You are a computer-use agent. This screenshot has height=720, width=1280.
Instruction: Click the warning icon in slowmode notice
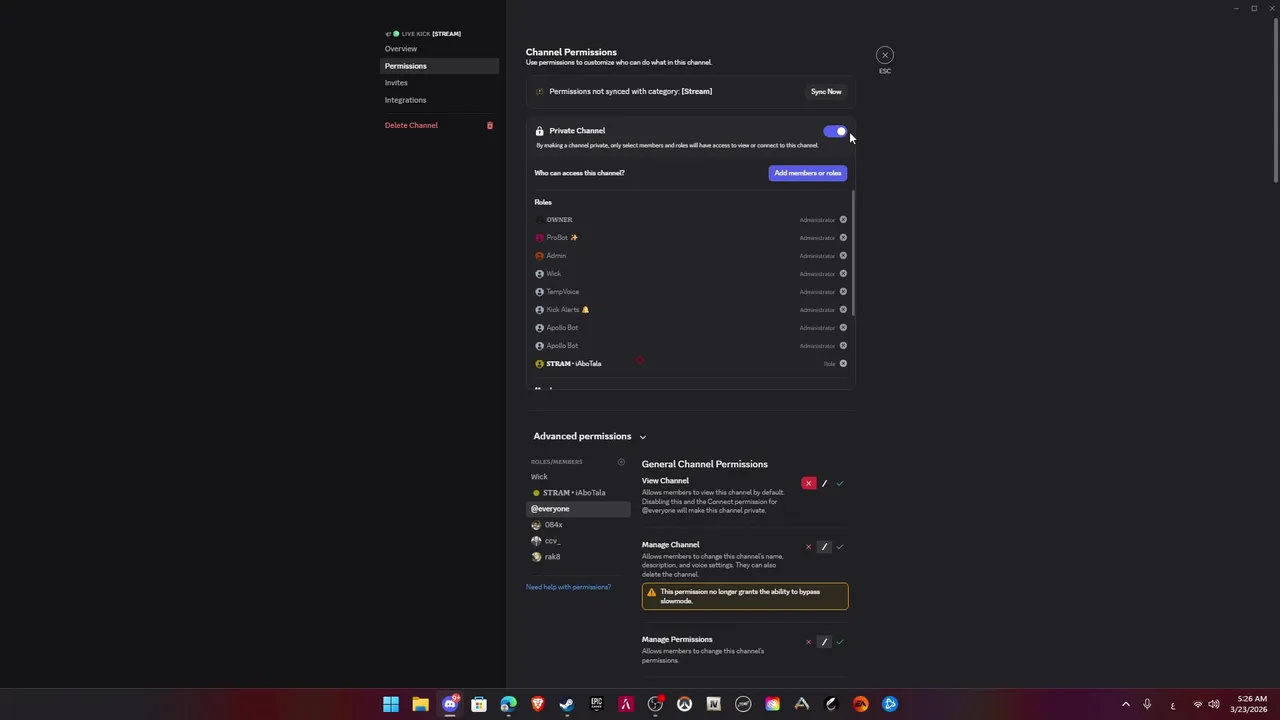coord(652,592)
